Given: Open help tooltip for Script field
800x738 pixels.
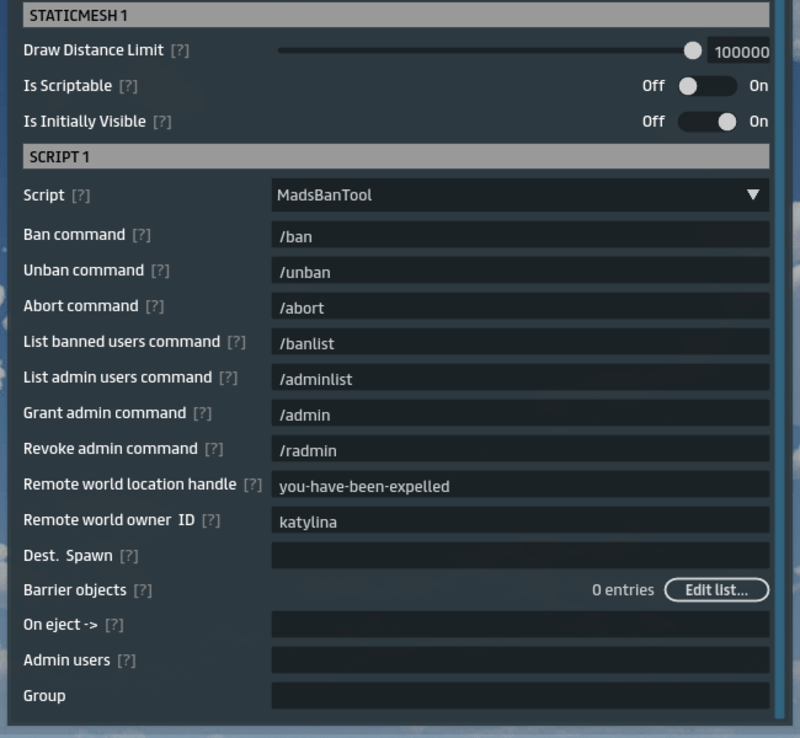Looking at the screenshot, I should pos(81,196).
